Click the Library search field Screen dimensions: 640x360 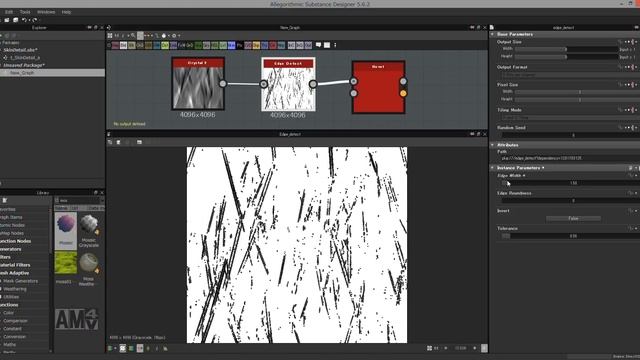80,200
